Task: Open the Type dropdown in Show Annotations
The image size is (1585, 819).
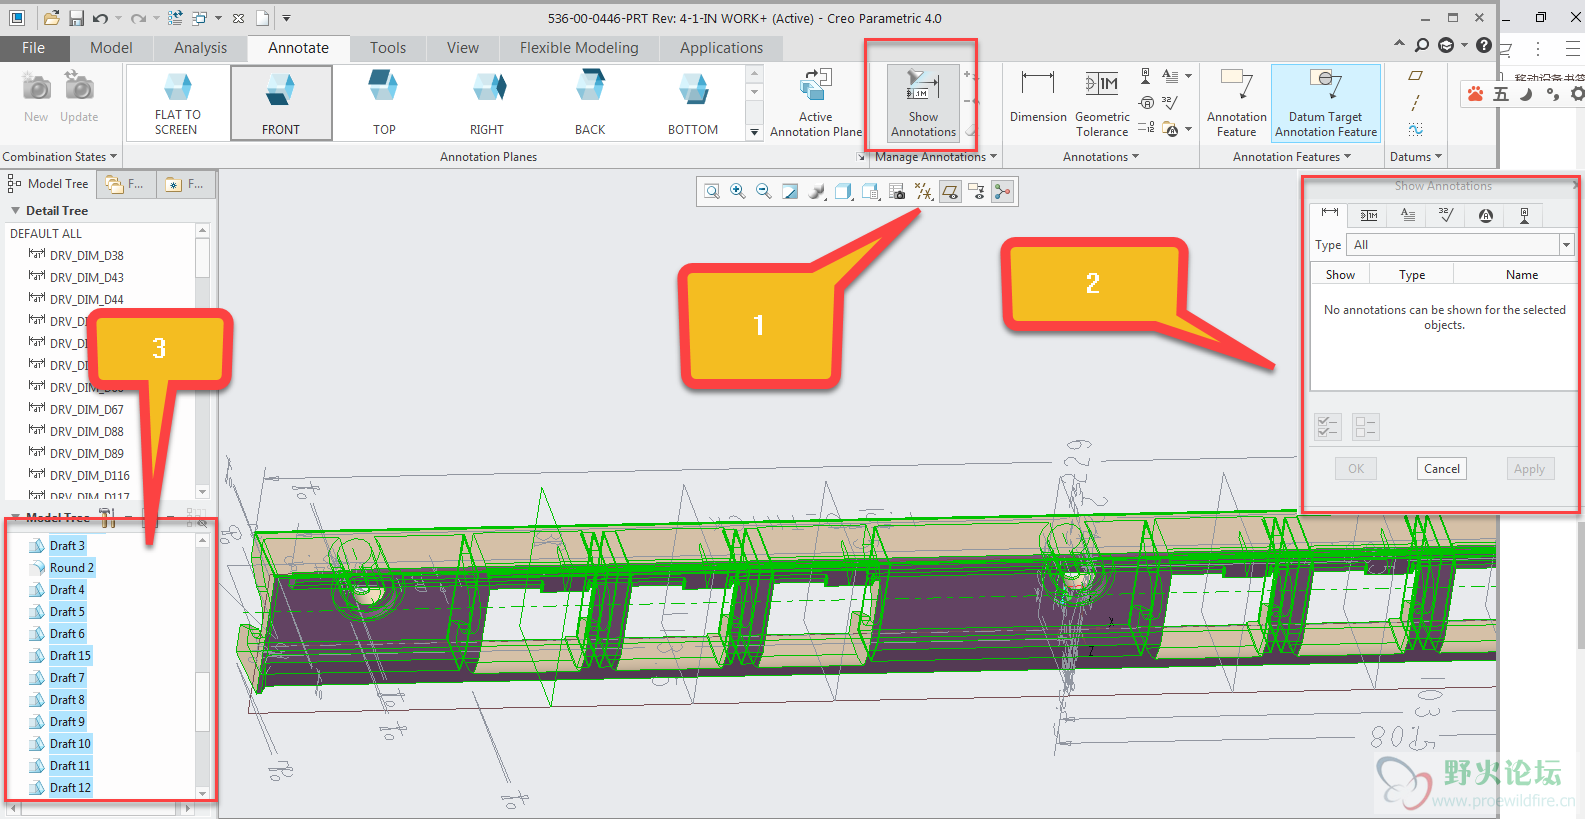Action: (x=1566, y=245)
